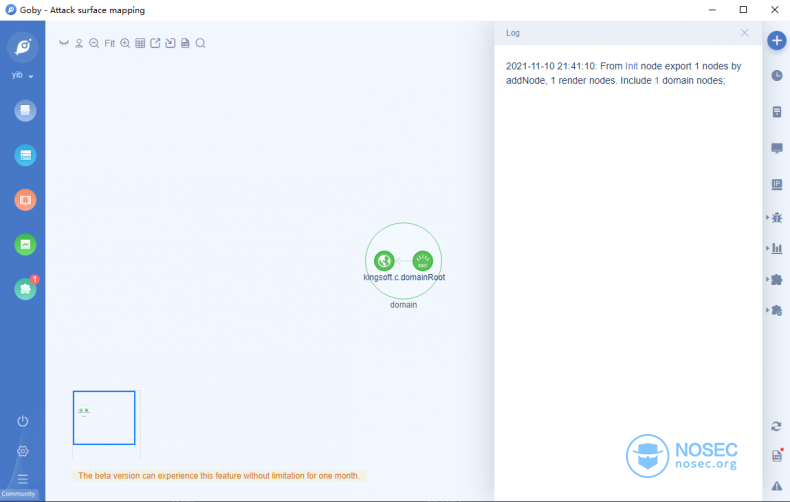Zoom in on the attack surface graph
The image size is (790, 502).
tap(125, 43)
